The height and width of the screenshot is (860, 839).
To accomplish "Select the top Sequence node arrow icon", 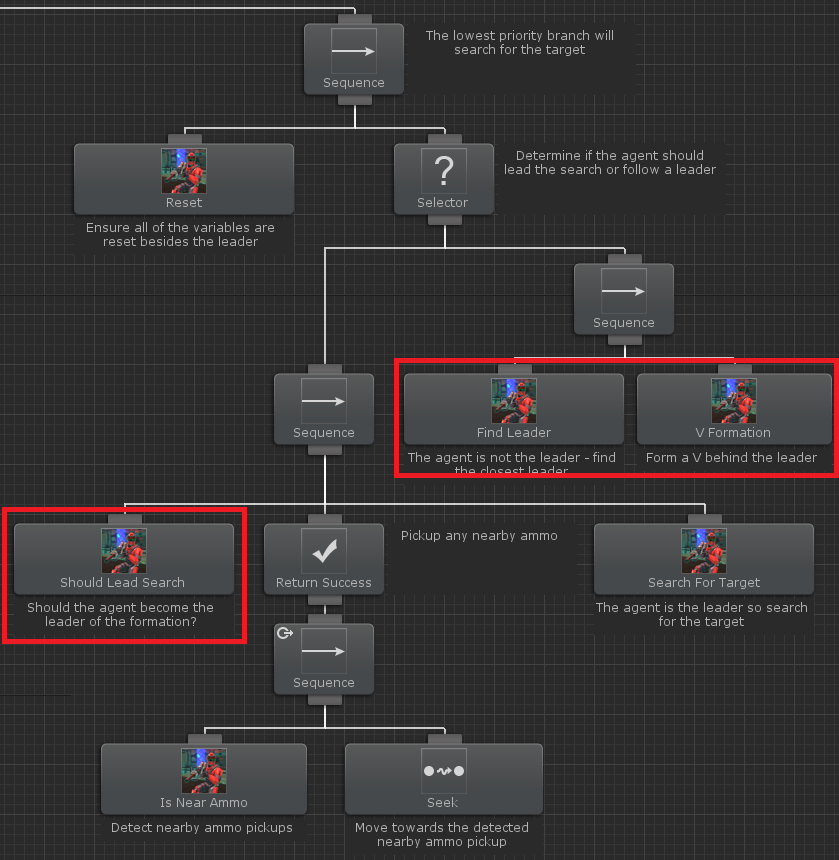I will point(354,51).
